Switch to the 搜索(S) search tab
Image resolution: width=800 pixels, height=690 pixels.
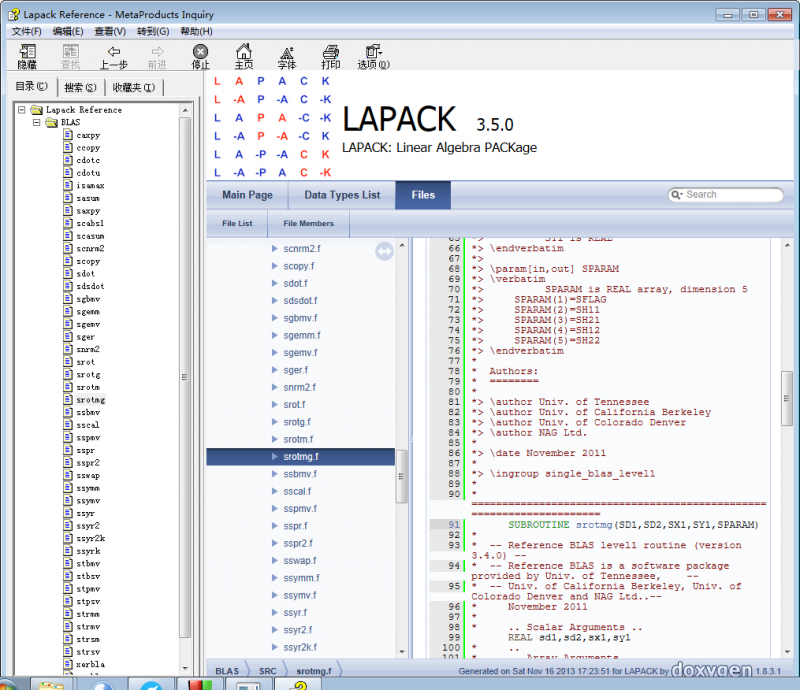[80, 87]
